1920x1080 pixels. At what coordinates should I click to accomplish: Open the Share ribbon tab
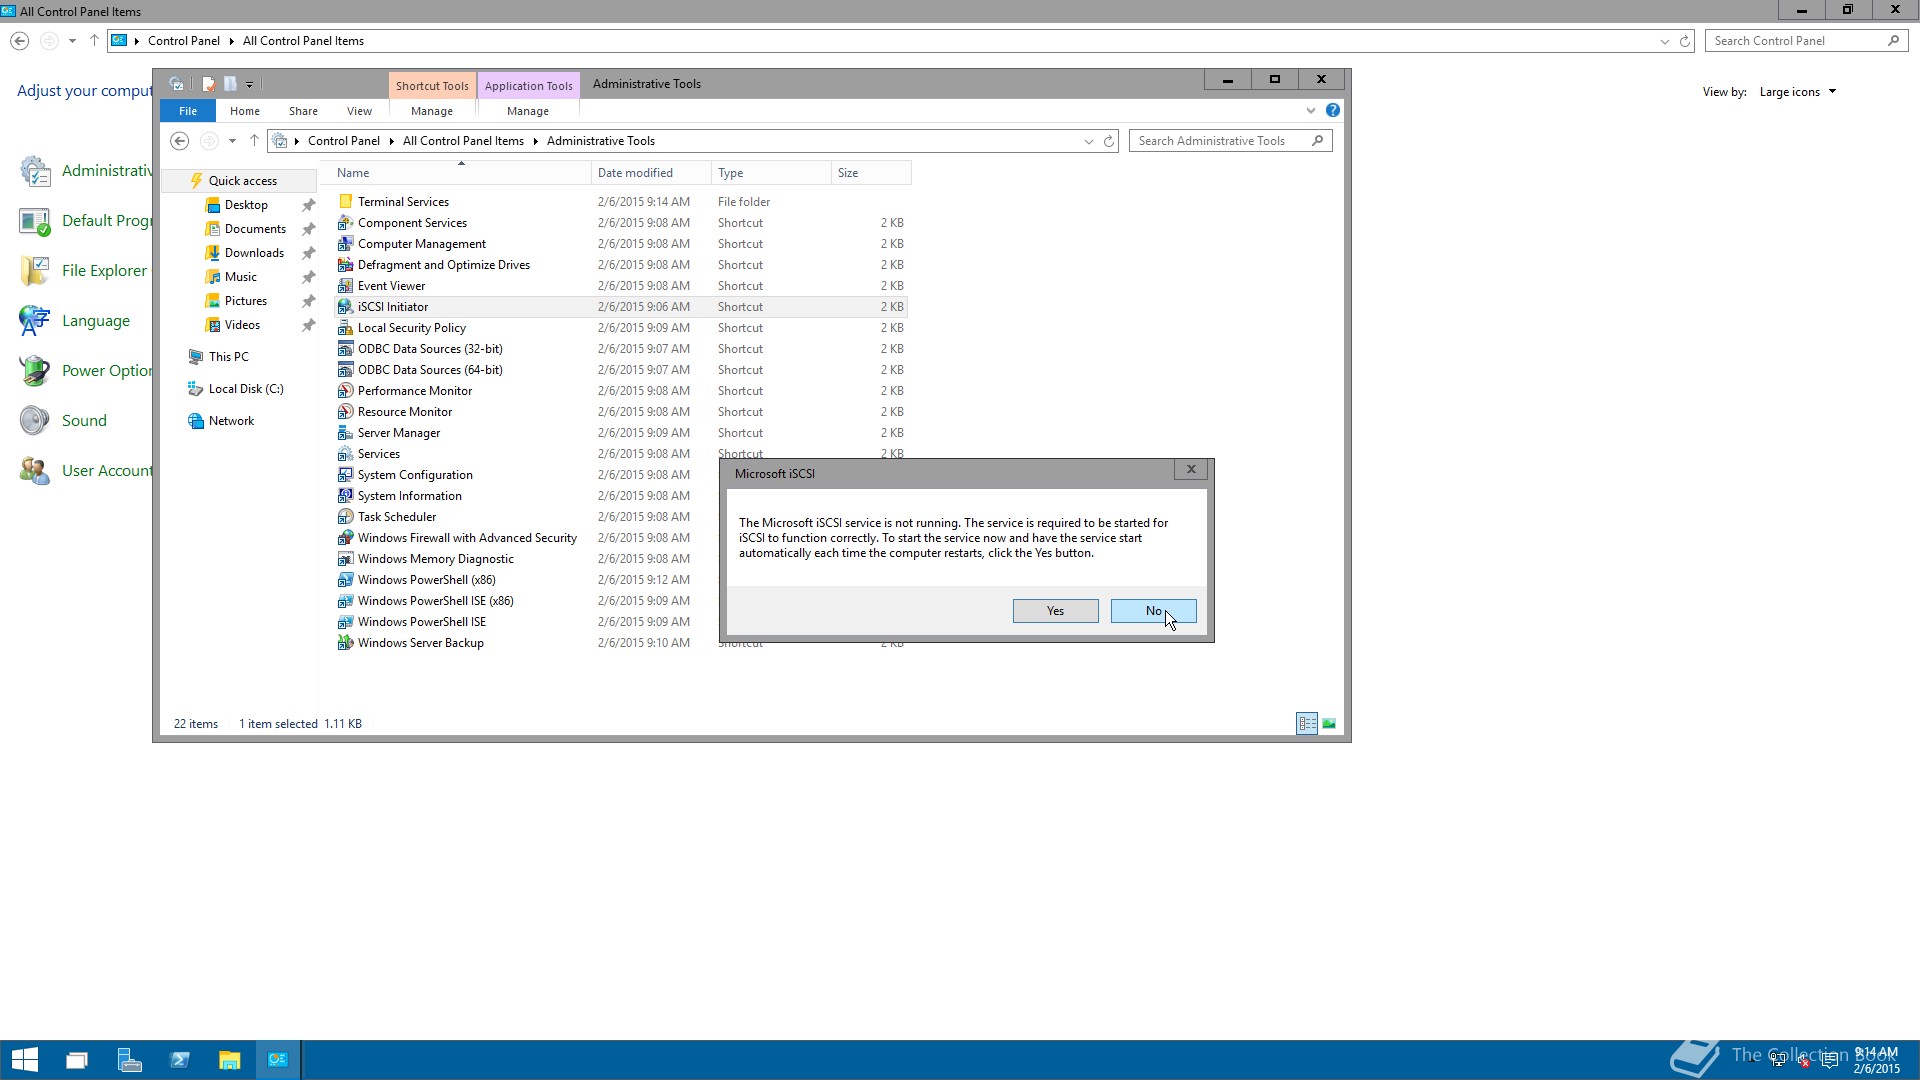(x=303, y=111)
